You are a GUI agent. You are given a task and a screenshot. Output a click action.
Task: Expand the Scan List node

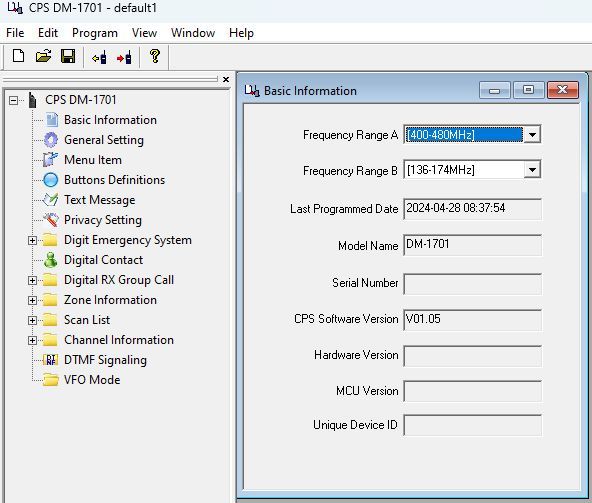(32, 320)
